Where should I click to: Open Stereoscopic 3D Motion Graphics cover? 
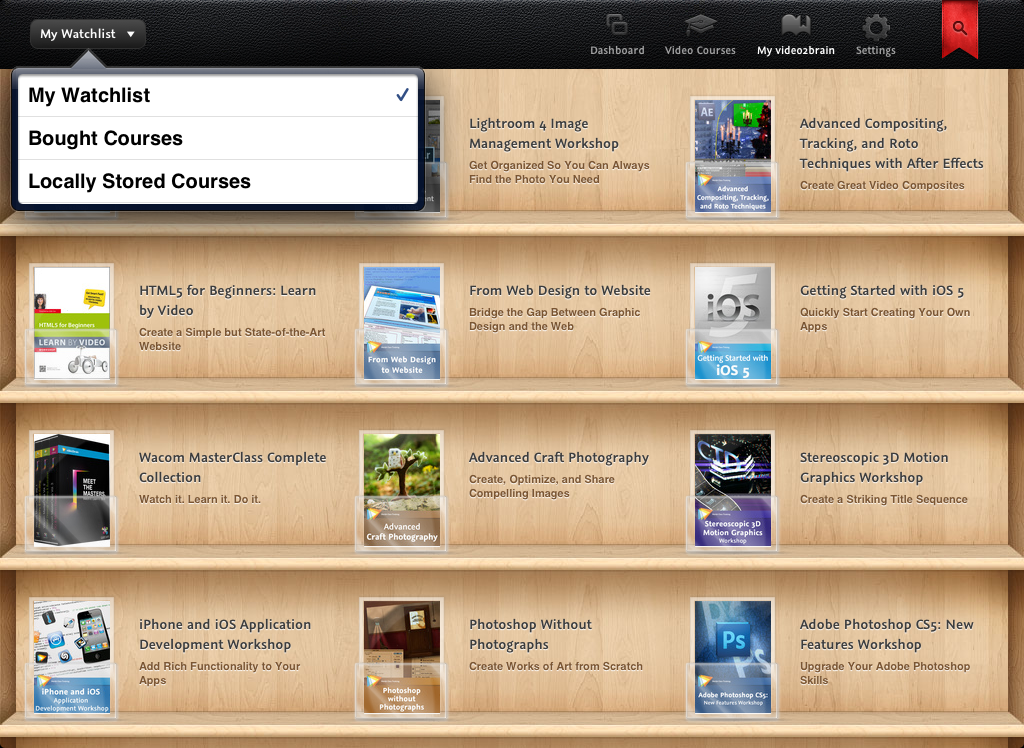(732, 490)
